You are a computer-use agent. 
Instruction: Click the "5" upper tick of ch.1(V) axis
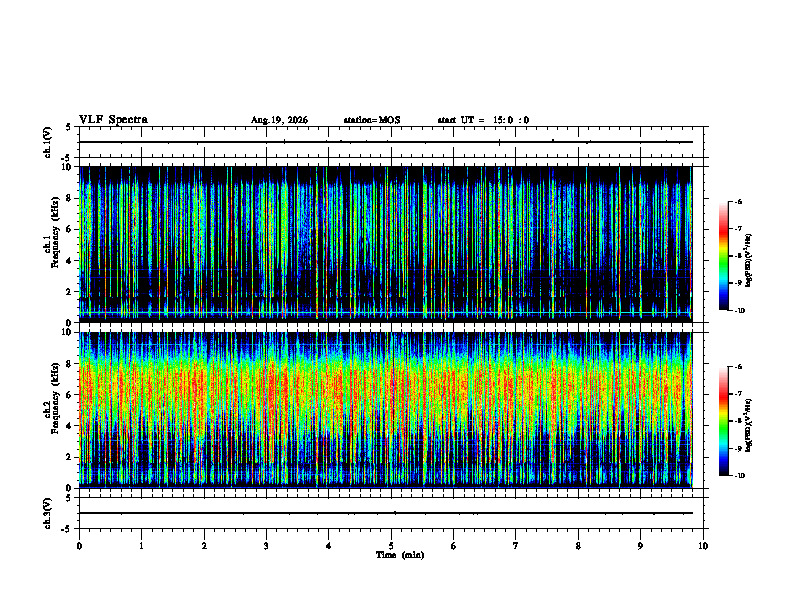68,127
